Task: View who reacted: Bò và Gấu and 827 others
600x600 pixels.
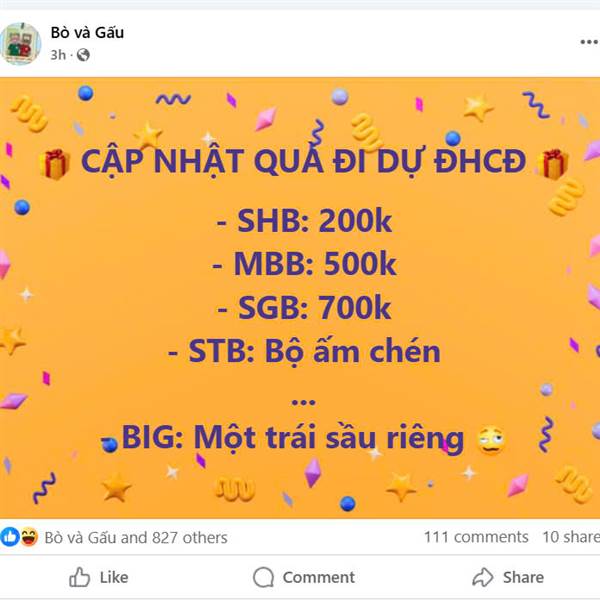Action: click(x=136, y=538)
